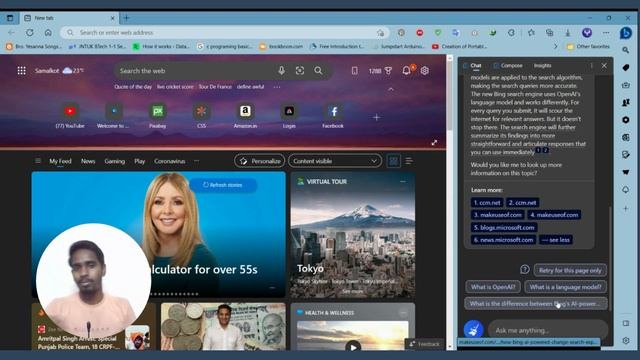Open visual search camera icon
The image size is (640, 360).
(300, 71)
